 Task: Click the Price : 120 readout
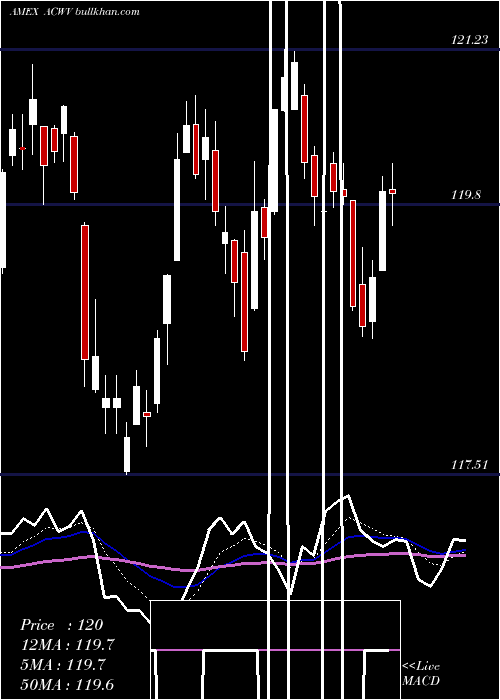tap(62, 625)
